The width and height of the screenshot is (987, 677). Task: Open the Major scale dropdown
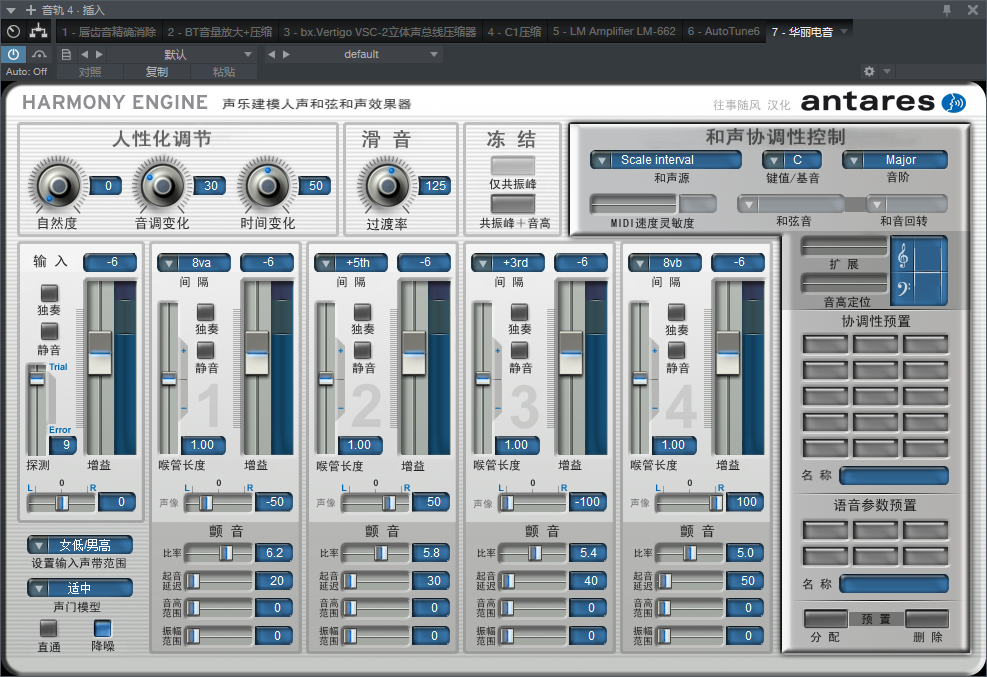[x=895, y=160]
